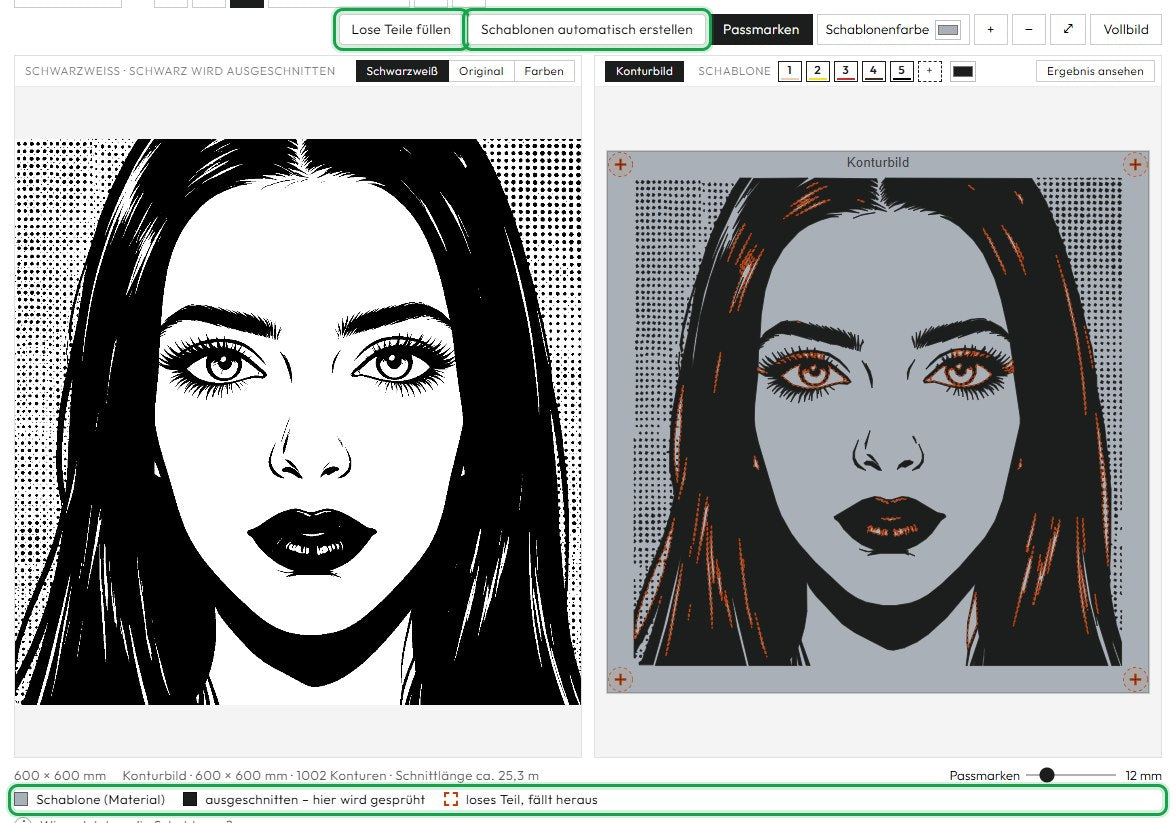Click the "SCHWARZWEISS · SCHWARZ WIRD AUSGESCHNITTEN" heading
Screen dimensions: 1176x823
pyautogui.click(x=180, y=71)
